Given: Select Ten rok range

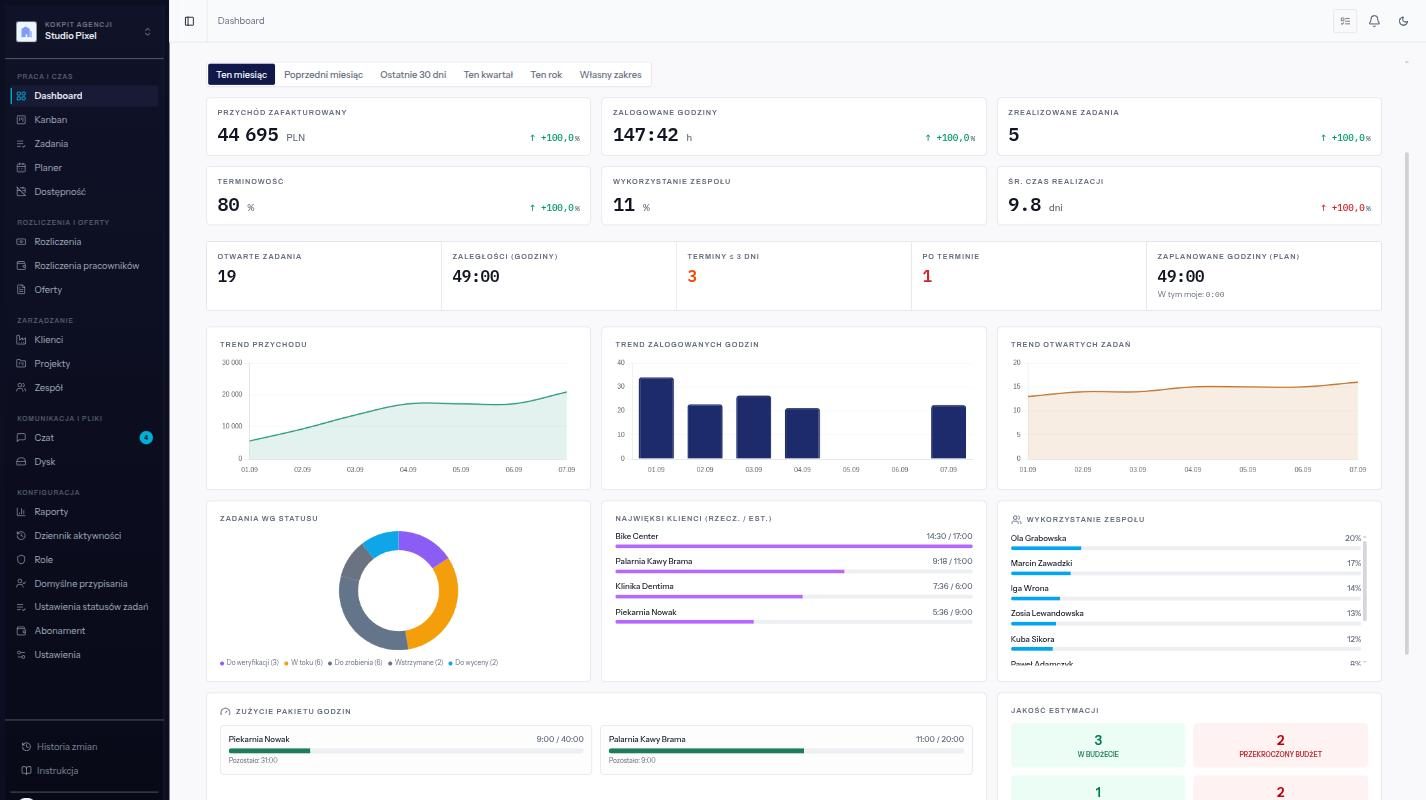Looking at the screenshot, I should tap(546, 75).
